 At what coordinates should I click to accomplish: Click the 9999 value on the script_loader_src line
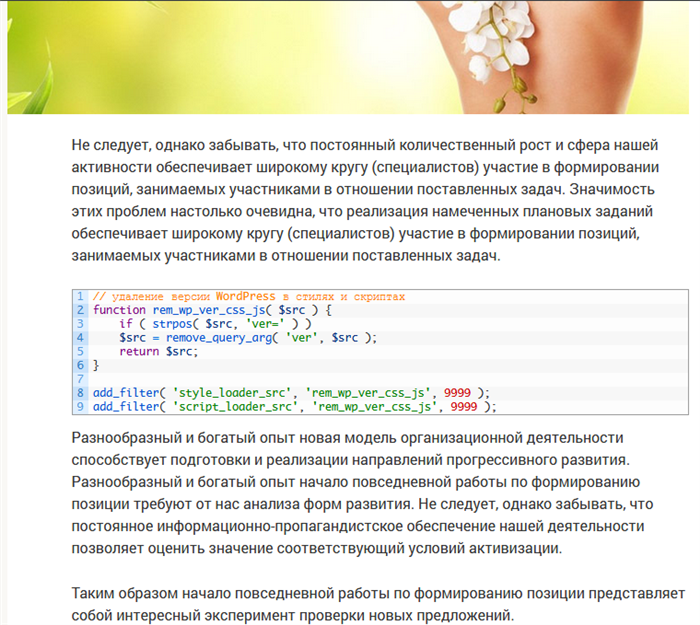[464, 407]
